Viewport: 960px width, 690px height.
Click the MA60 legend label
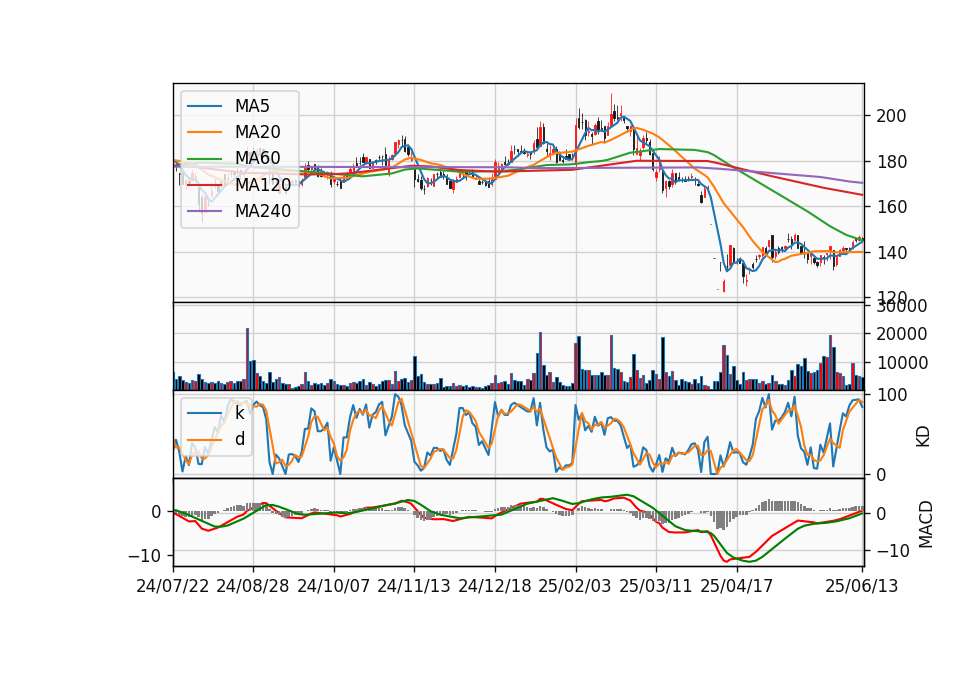[257, 158]
